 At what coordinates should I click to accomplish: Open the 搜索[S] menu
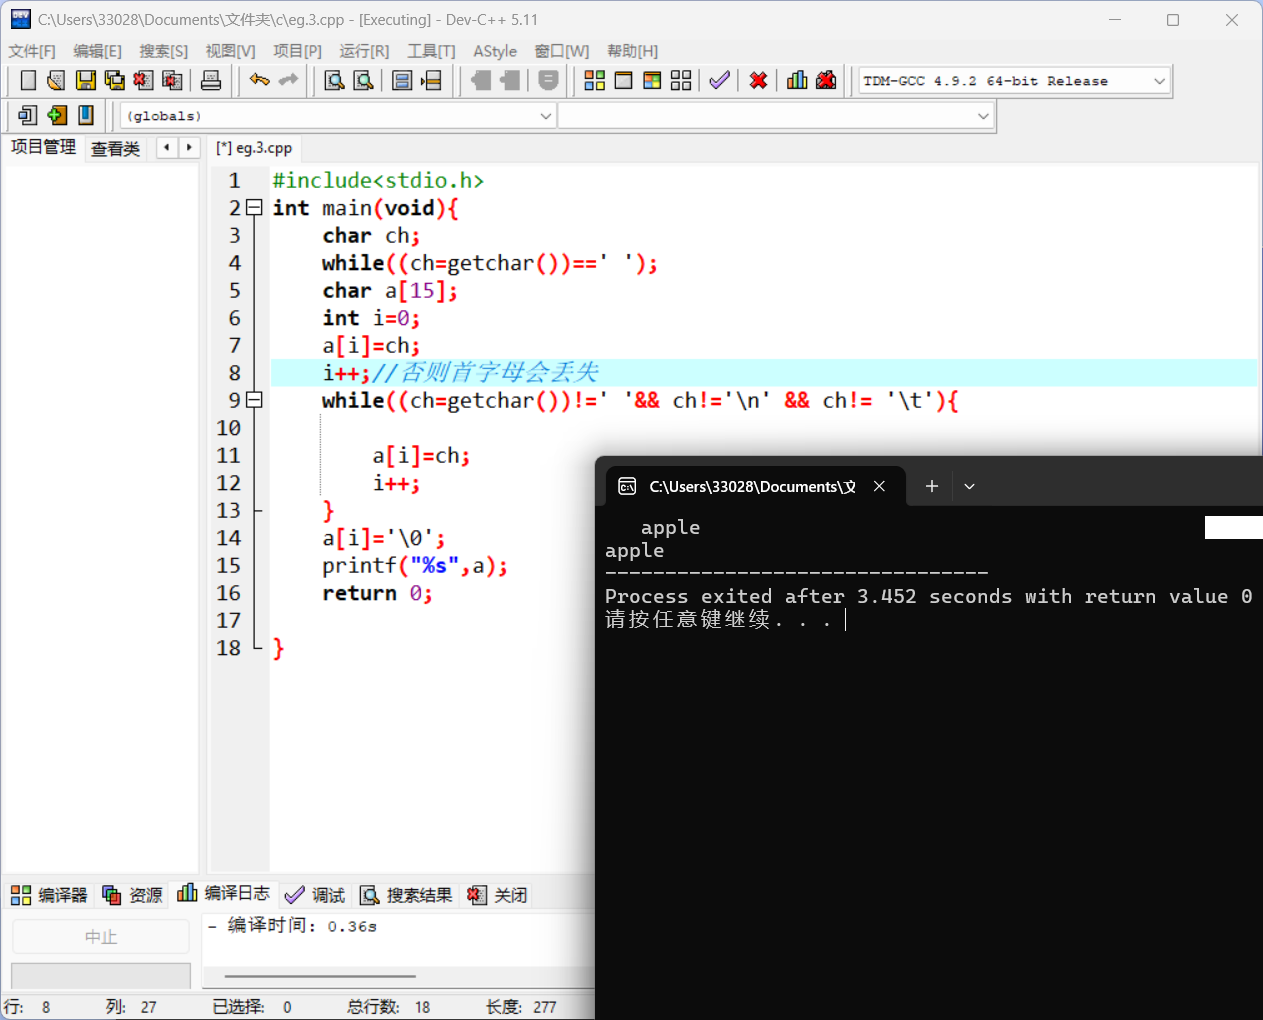tap(163, 51)
